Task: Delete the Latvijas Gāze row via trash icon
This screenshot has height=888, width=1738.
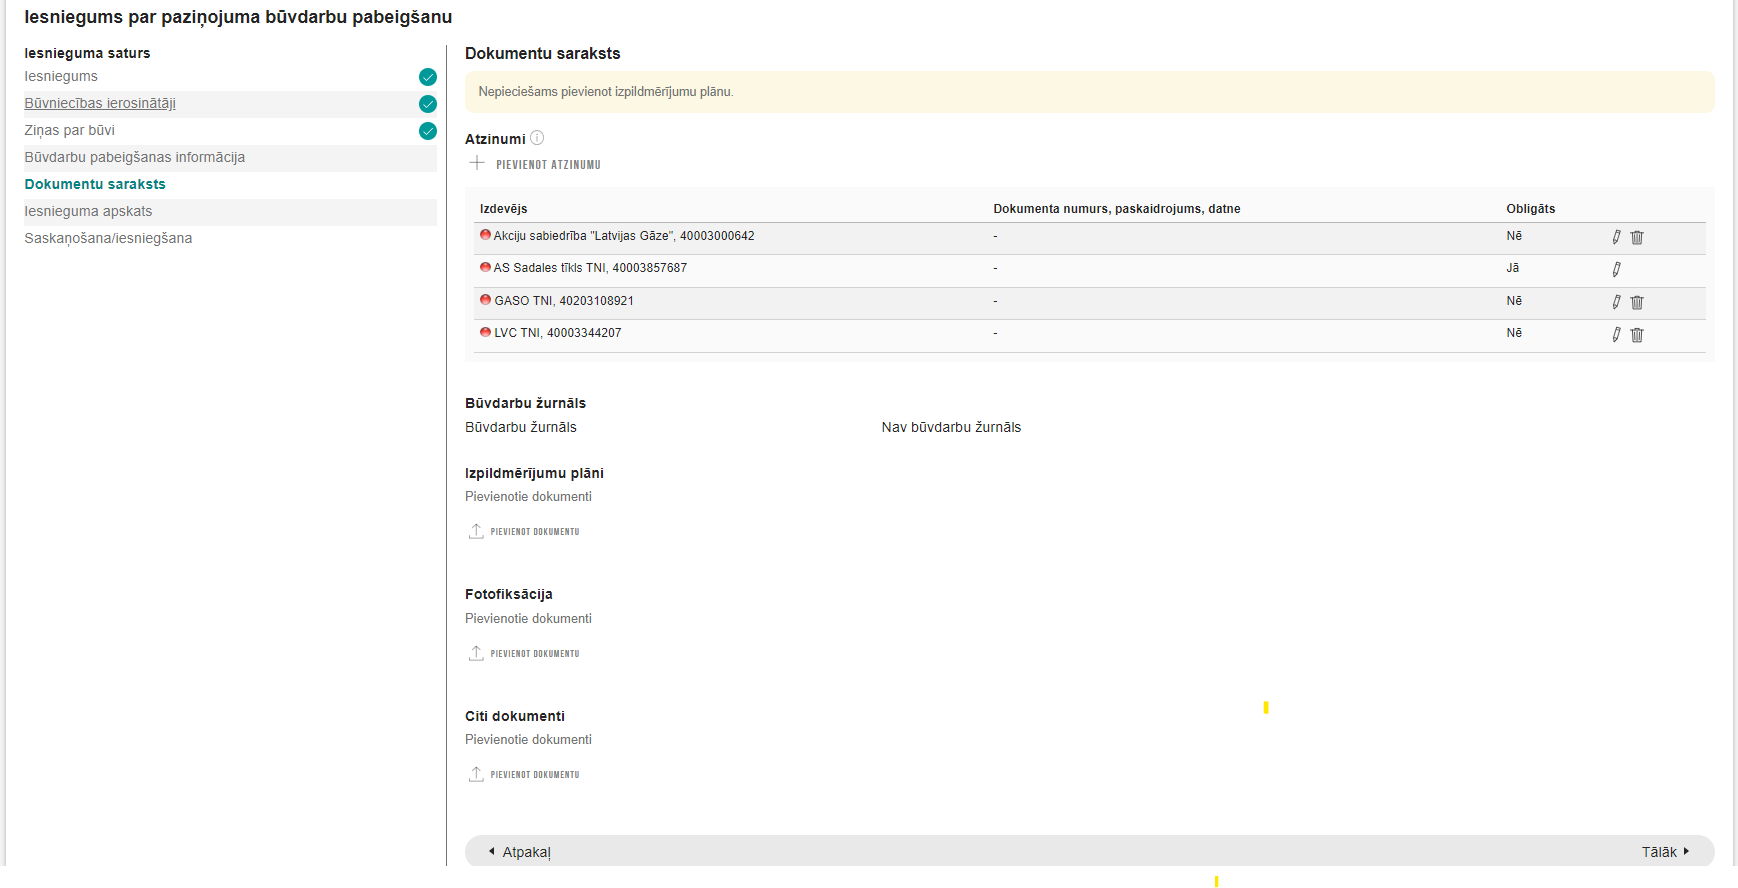Action: click(x=1637, y=237)
